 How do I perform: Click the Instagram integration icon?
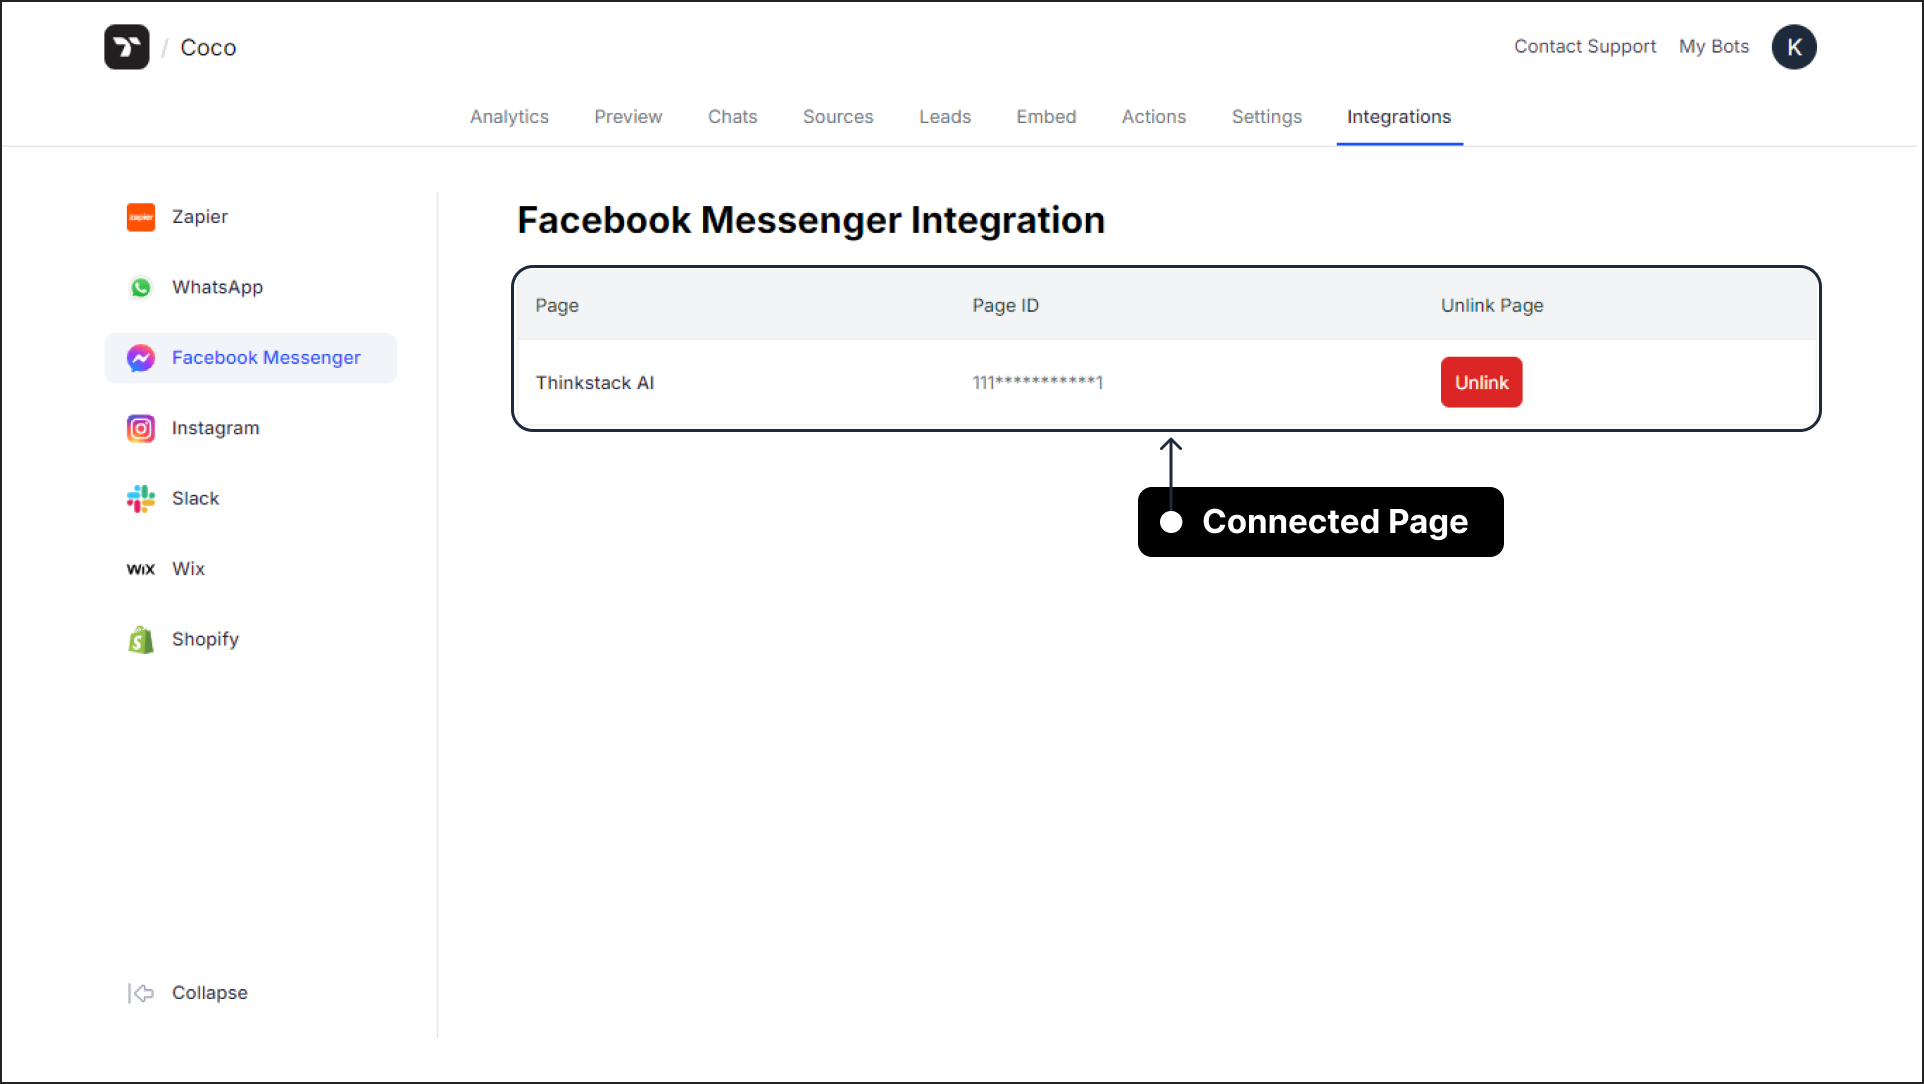(x=140, y=427)
